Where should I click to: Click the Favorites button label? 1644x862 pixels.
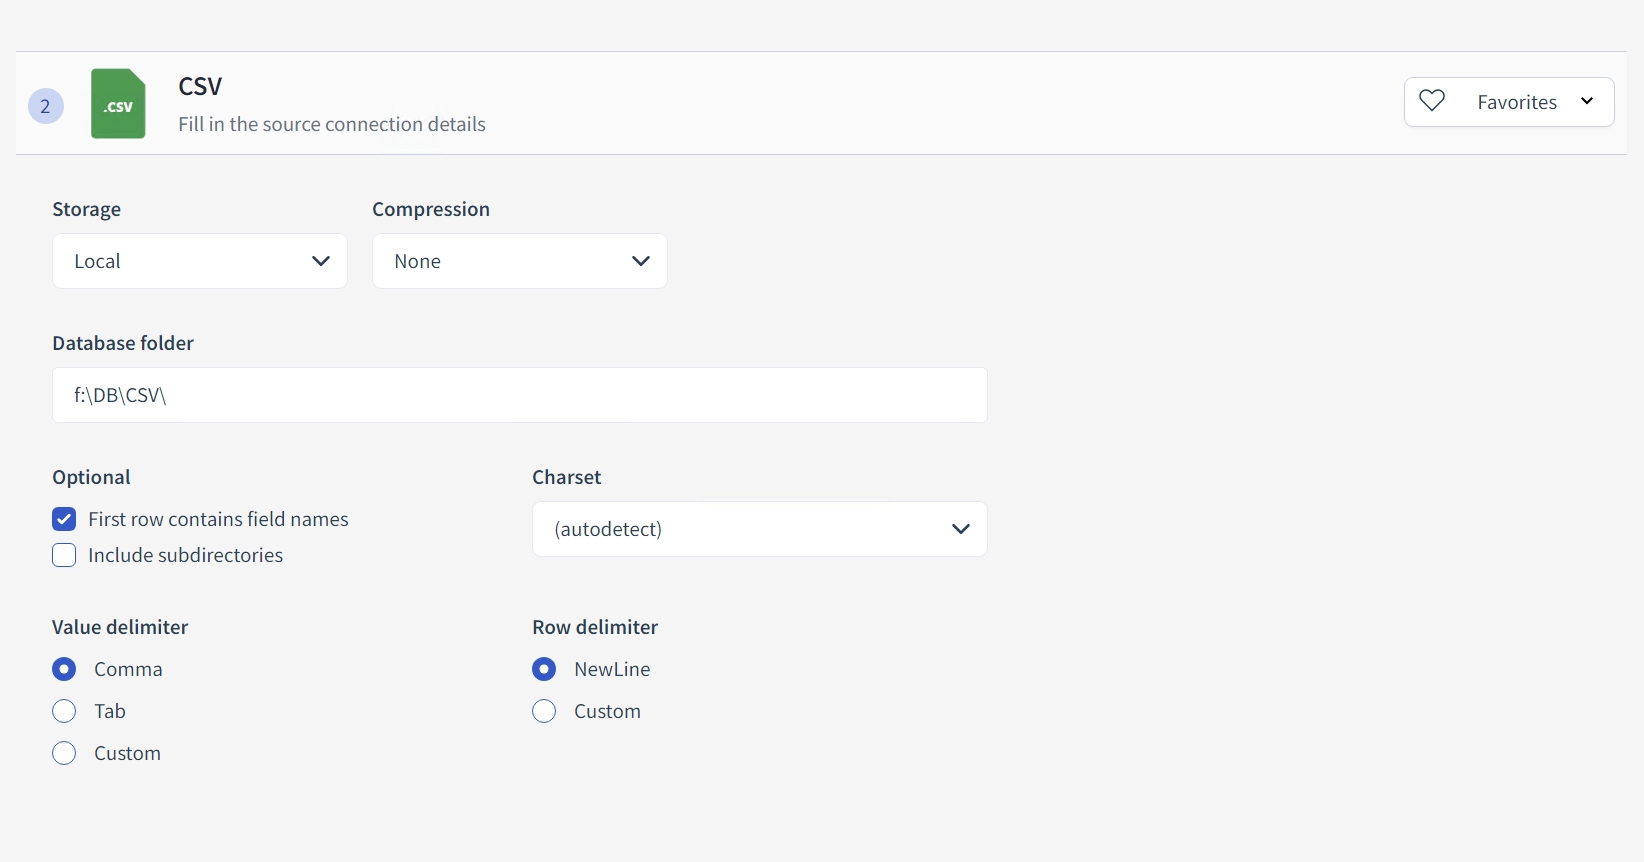point(1516,102)
